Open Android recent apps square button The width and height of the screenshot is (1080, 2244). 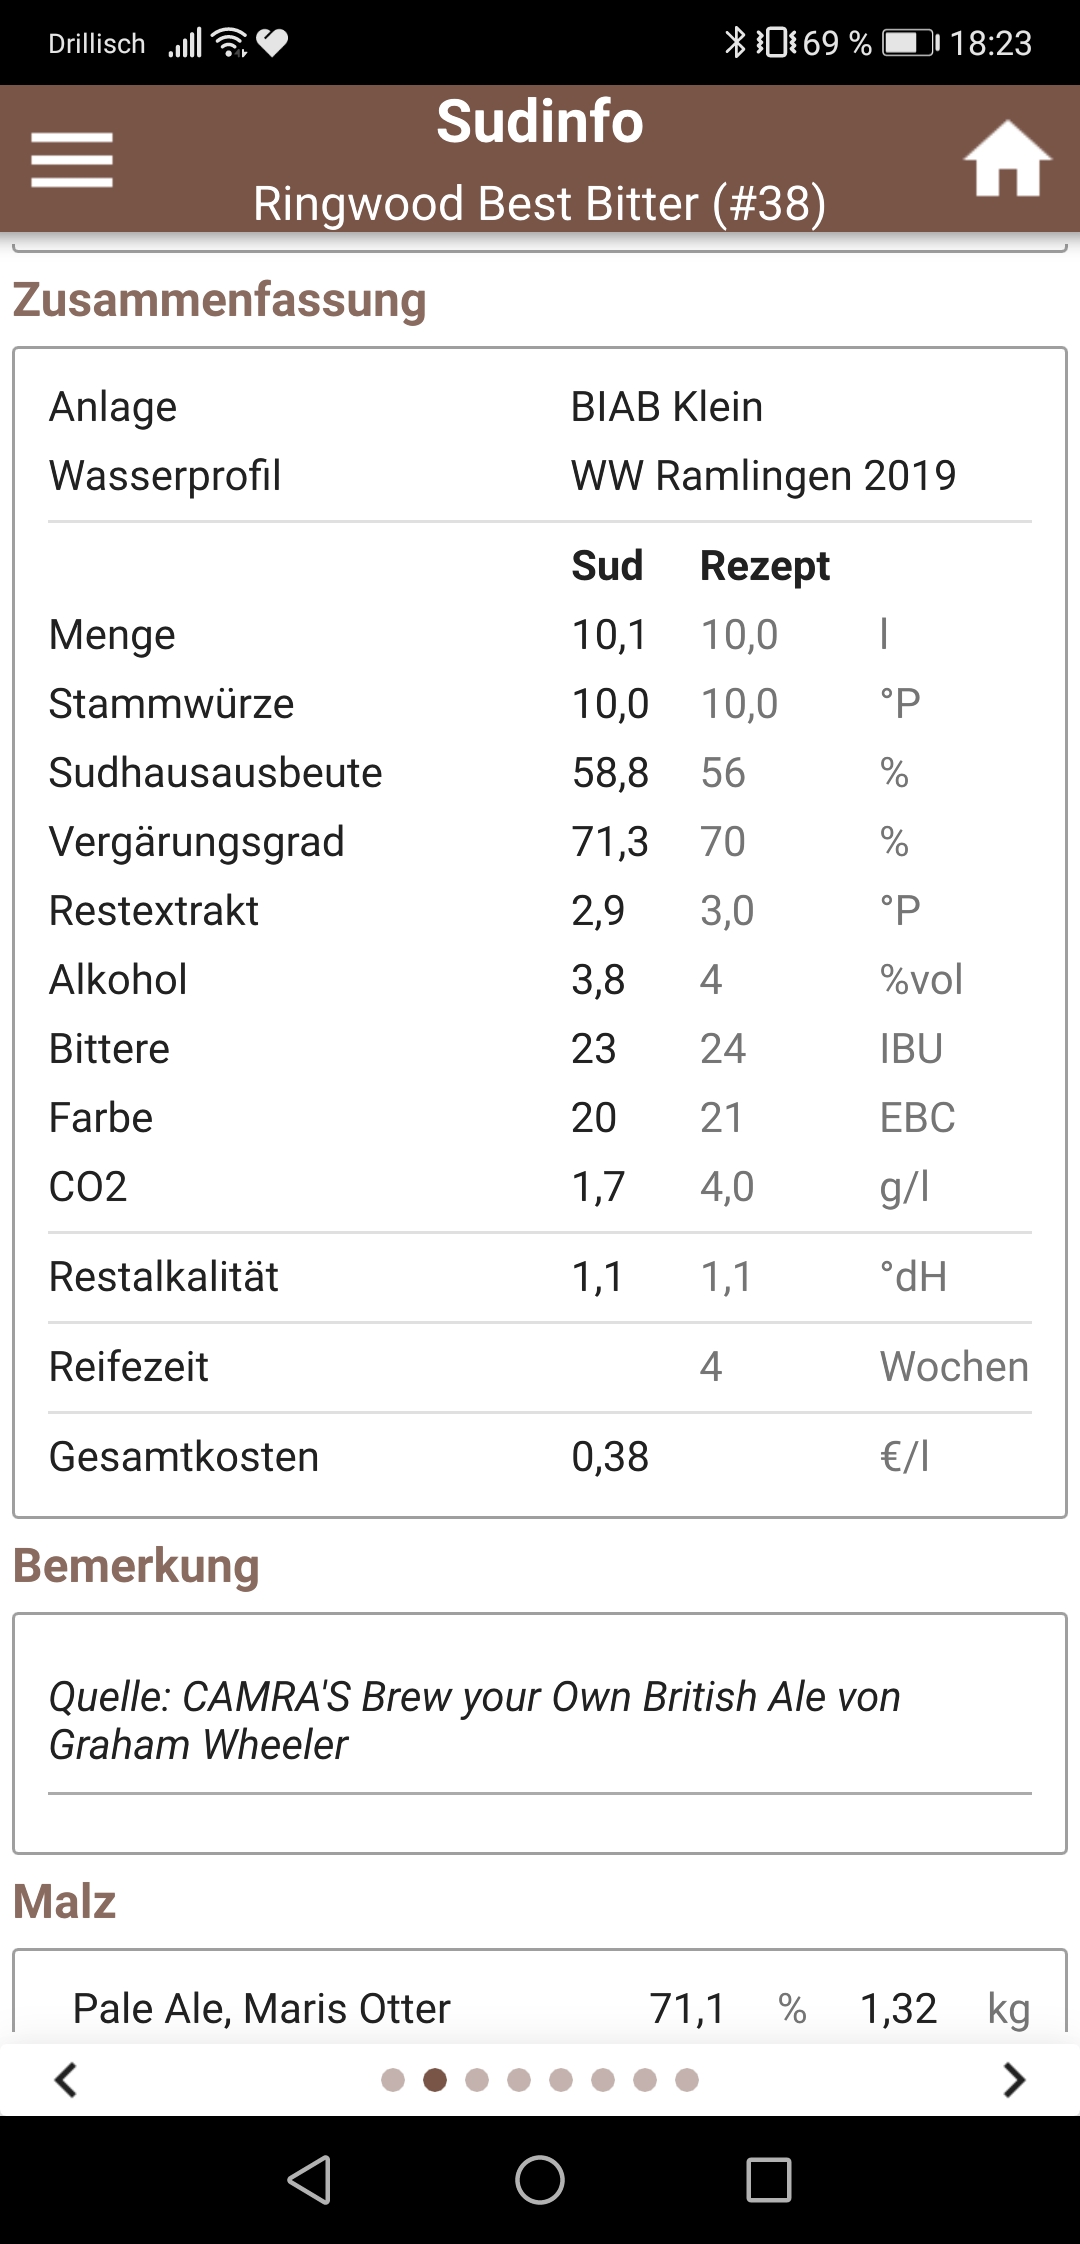coord(768,2180)
